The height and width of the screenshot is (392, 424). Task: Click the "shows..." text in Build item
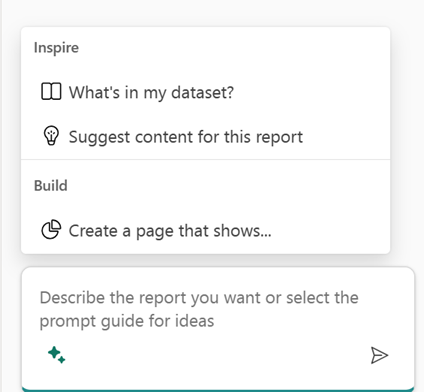[242, 230]
